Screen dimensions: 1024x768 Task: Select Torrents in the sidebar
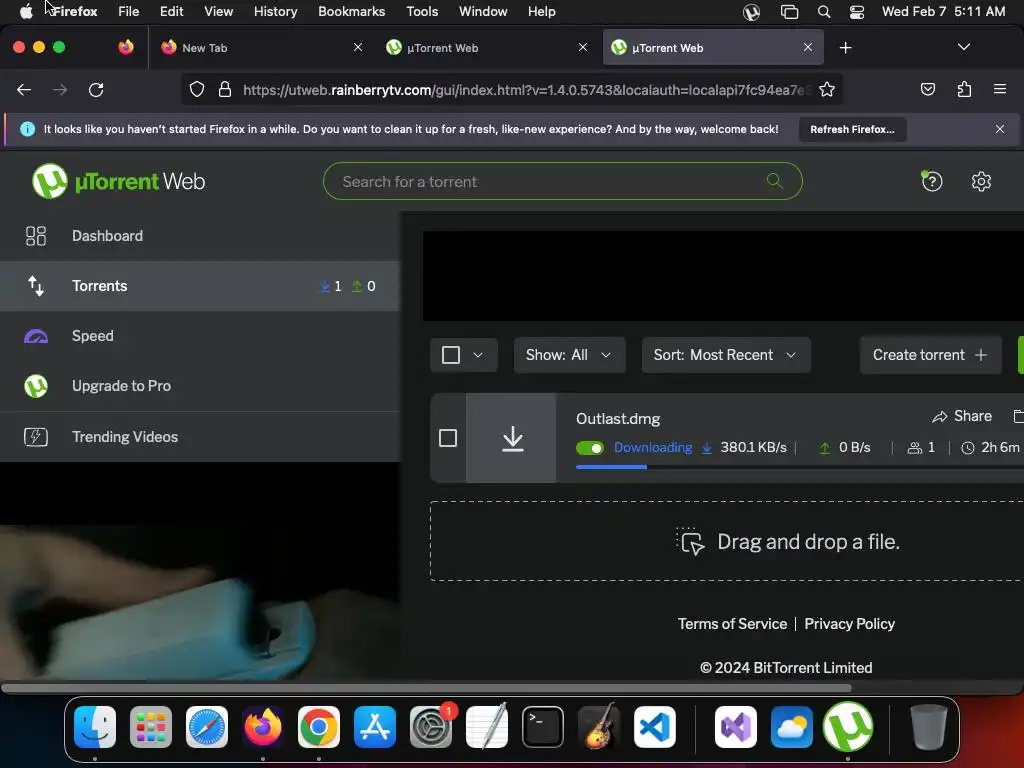(x=200, y=286)
